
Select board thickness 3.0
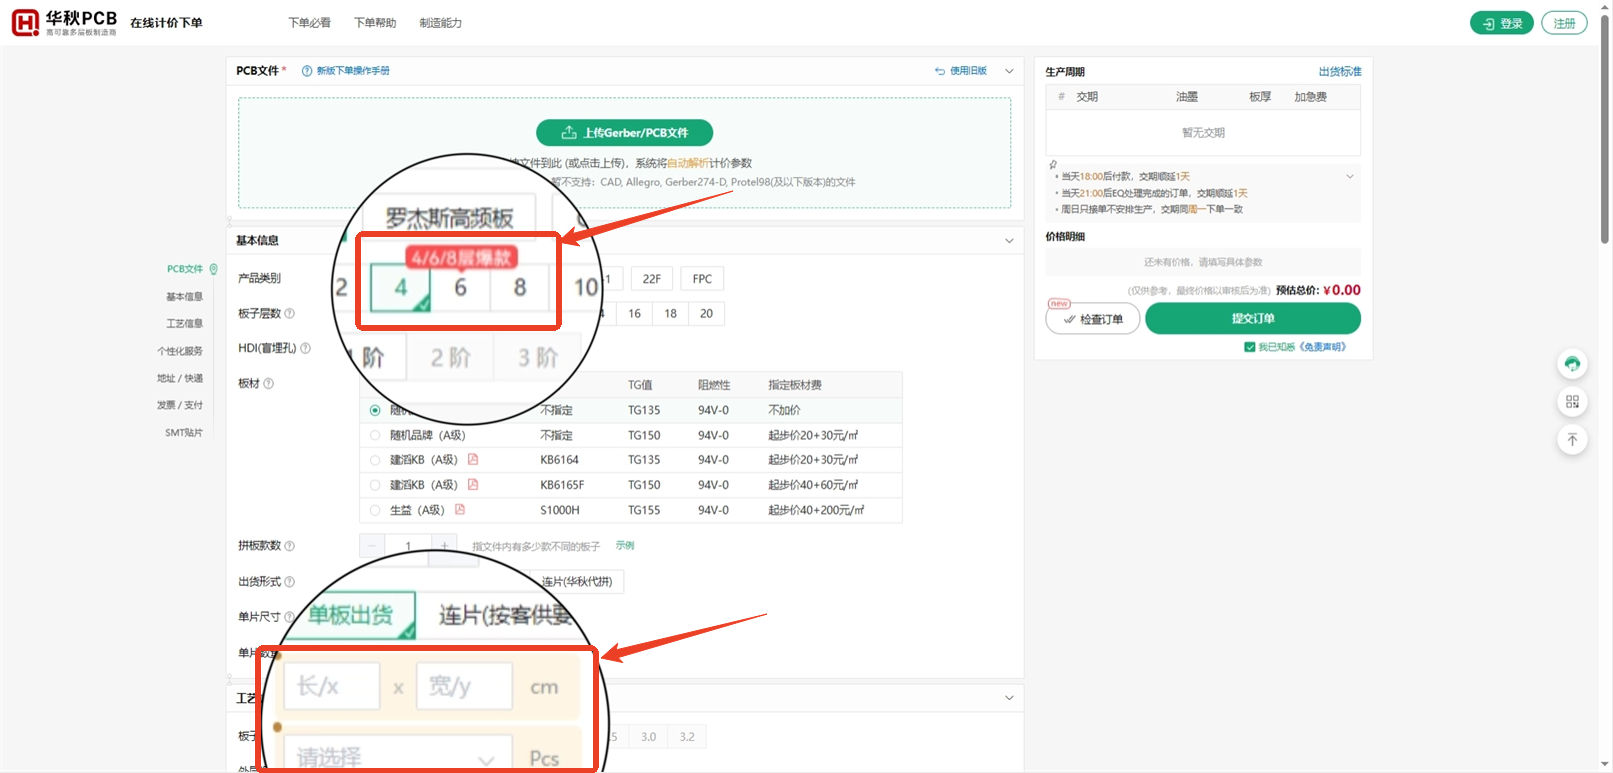point(649,737)
